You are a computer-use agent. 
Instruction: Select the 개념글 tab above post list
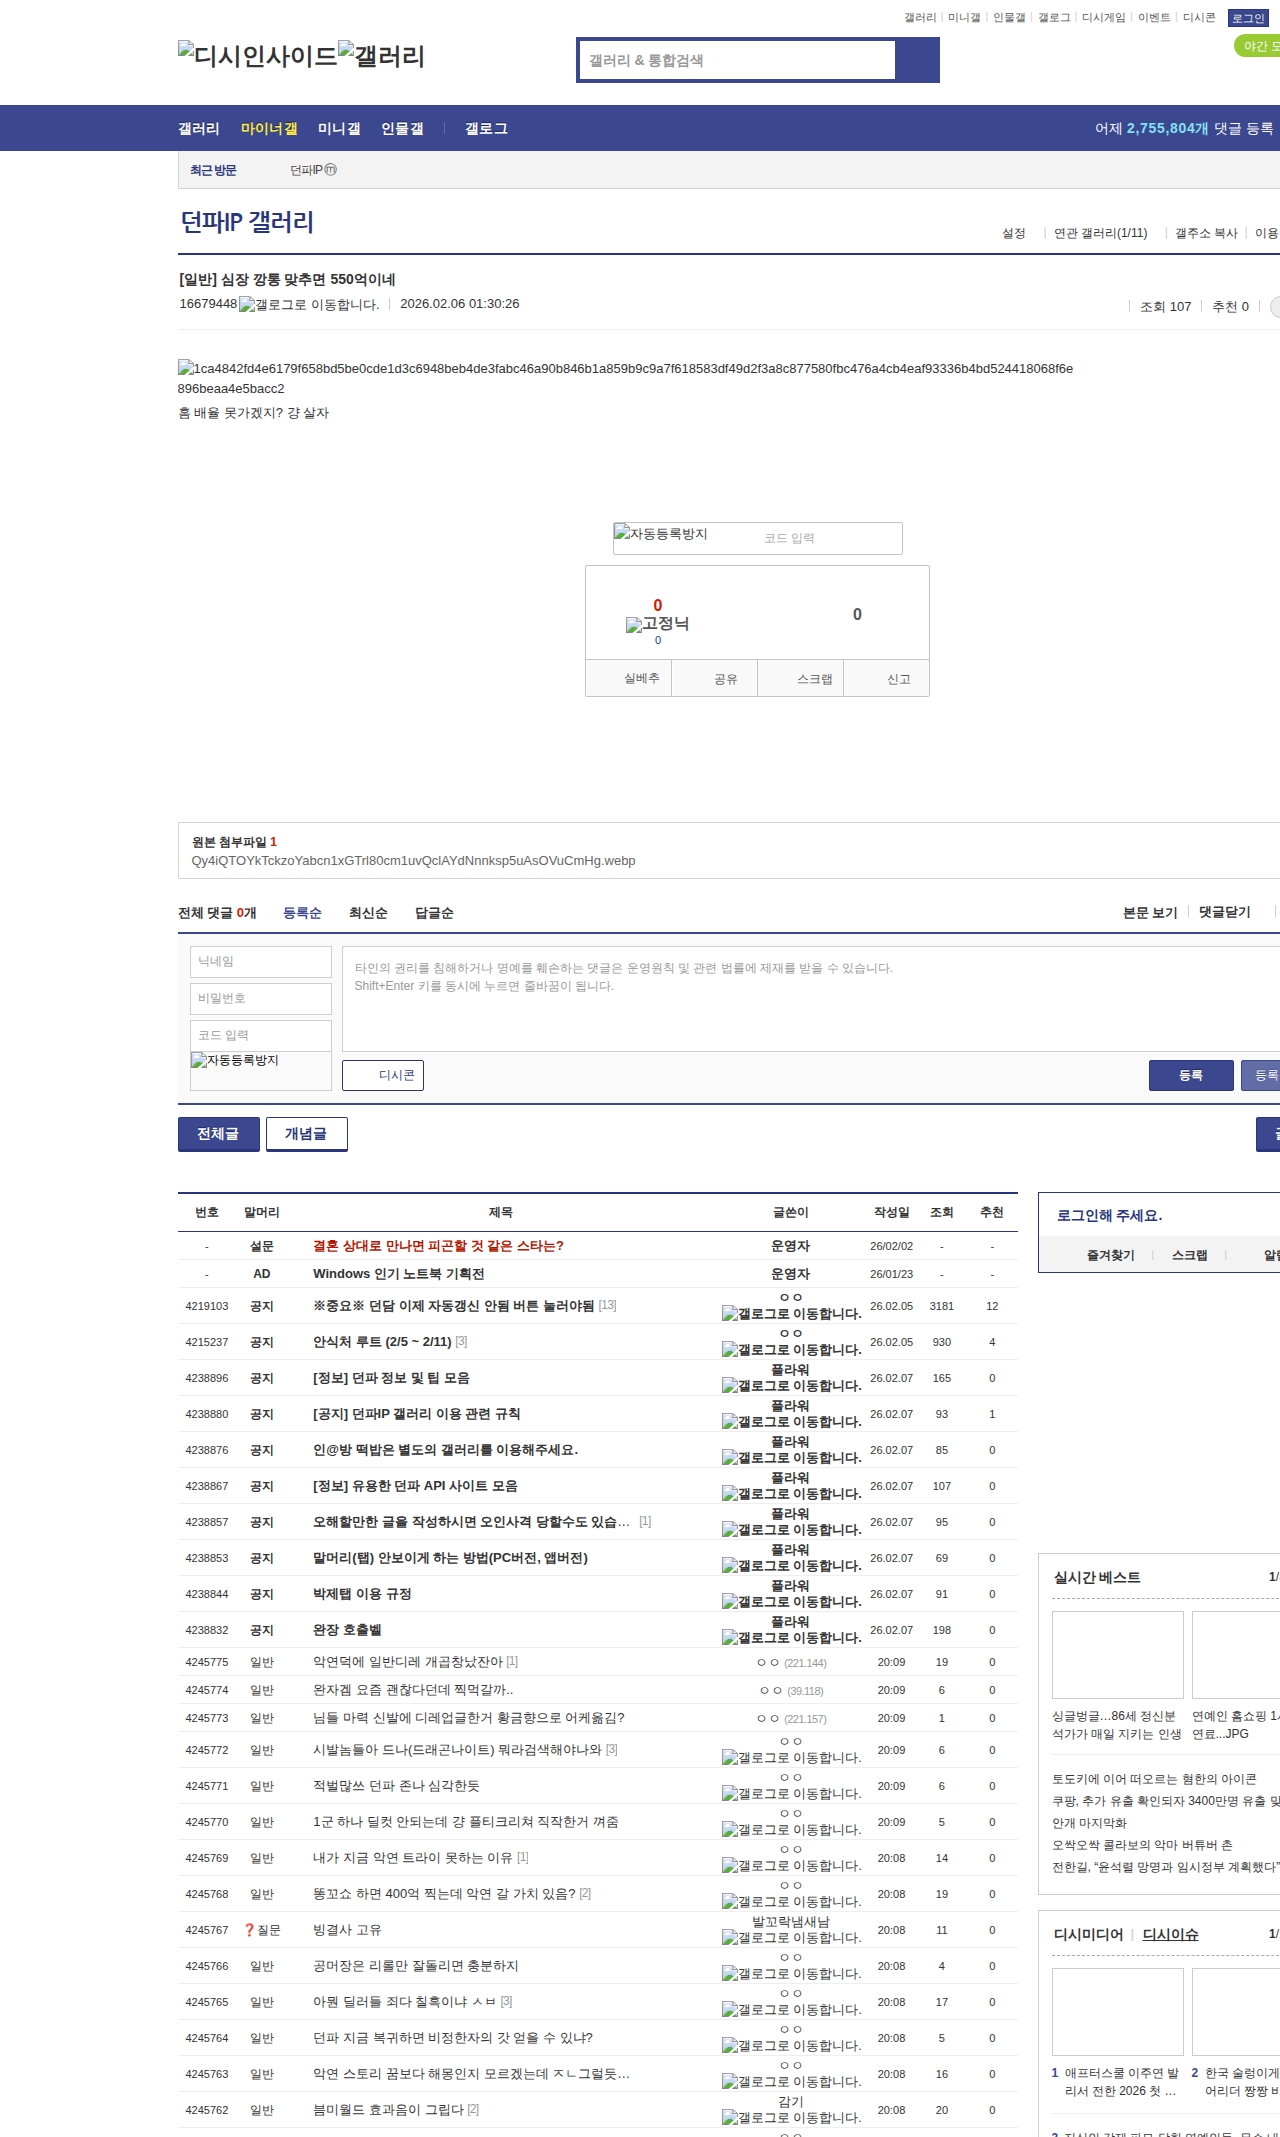coord(306,1134)
